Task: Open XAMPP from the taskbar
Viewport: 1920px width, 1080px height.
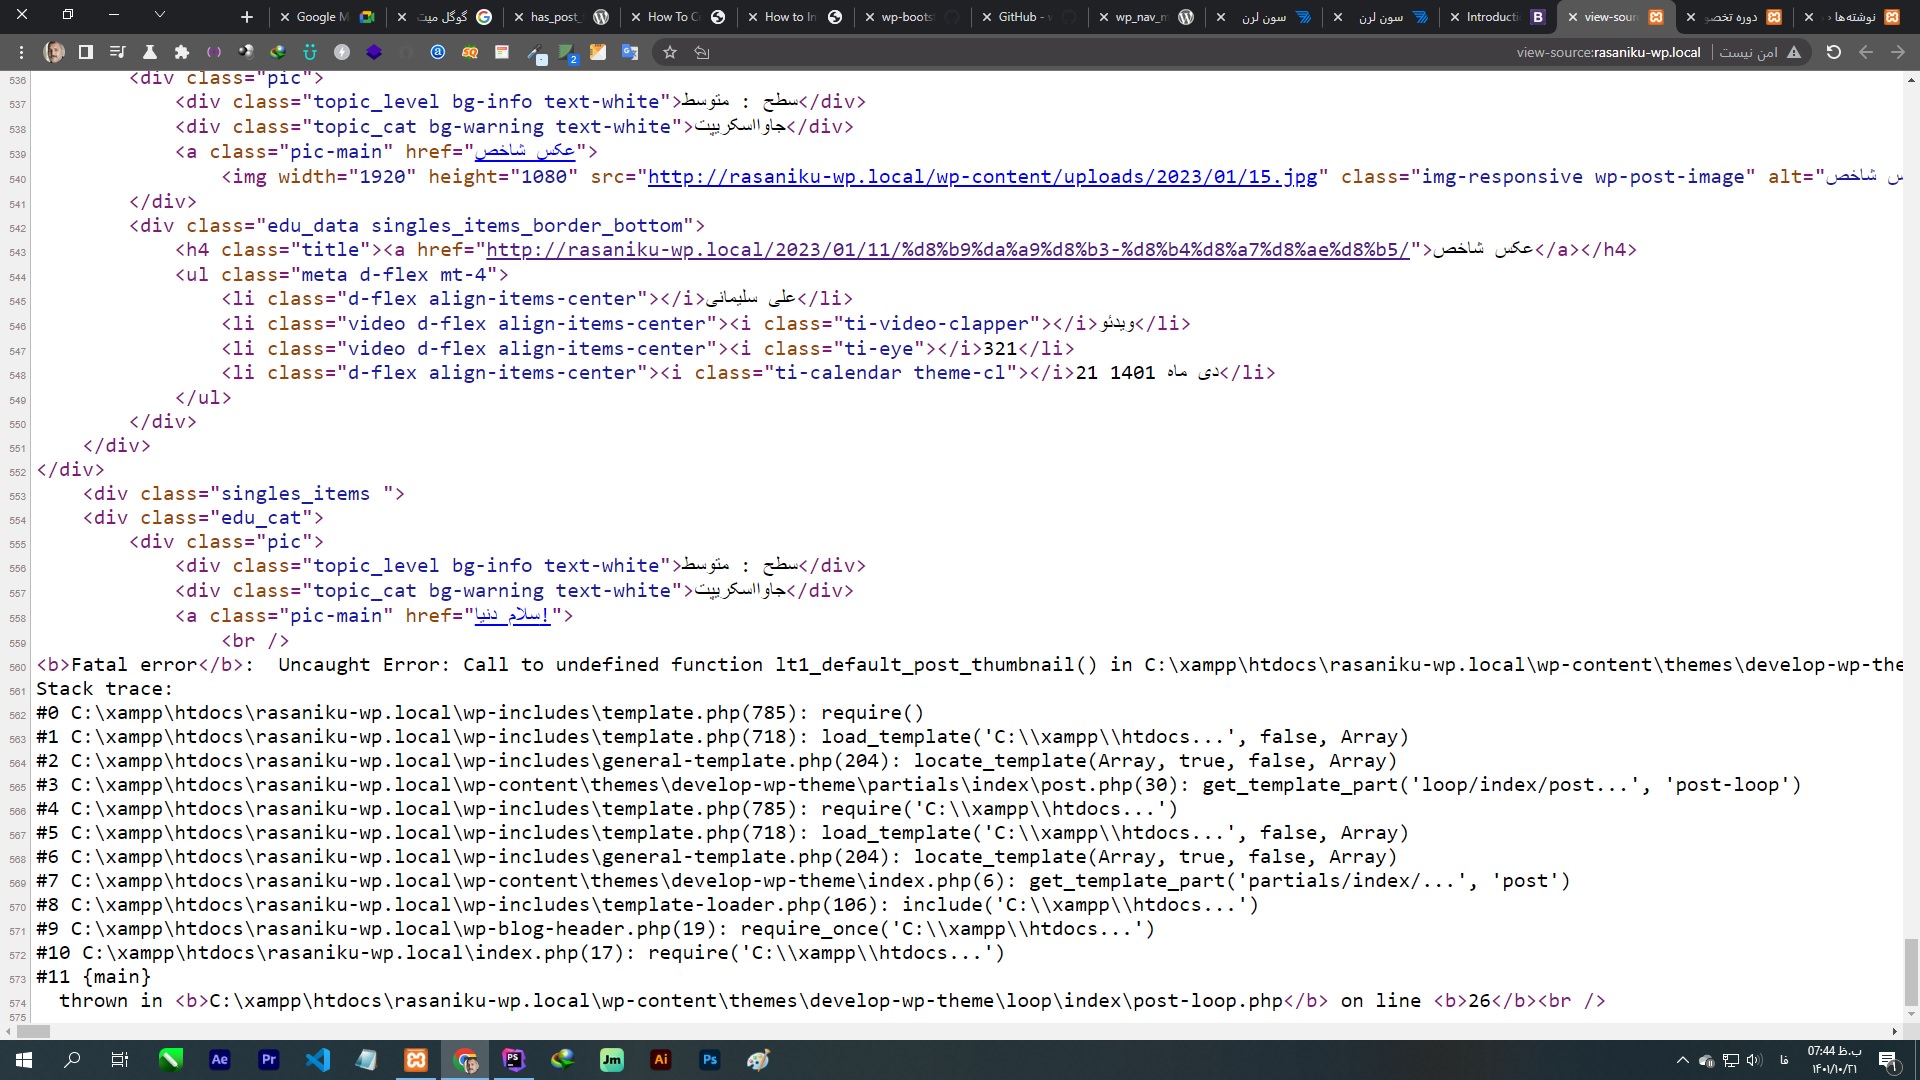Action: coord(415,1060)
